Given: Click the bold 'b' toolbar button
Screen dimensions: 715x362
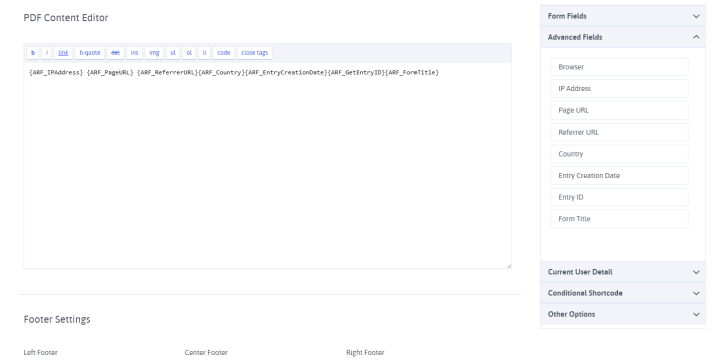Looking at the screenshot, I should pos(33,53).
